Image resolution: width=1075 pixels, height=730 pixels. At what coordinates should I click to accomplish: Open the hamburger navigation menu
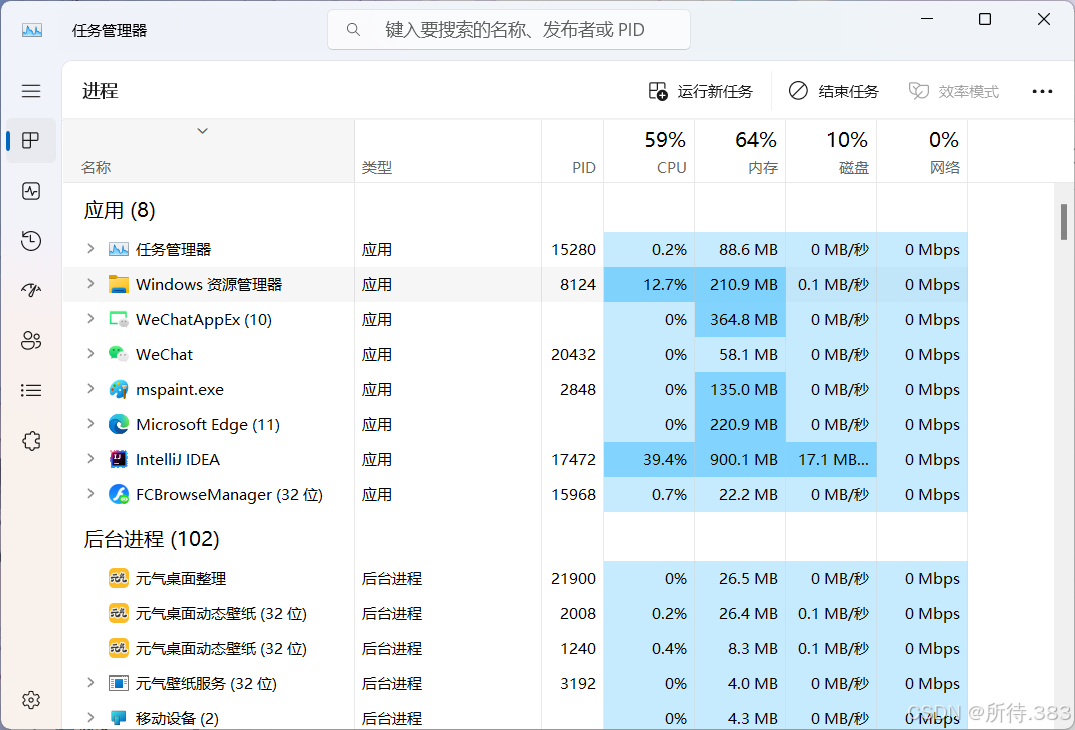coord(31,91)
